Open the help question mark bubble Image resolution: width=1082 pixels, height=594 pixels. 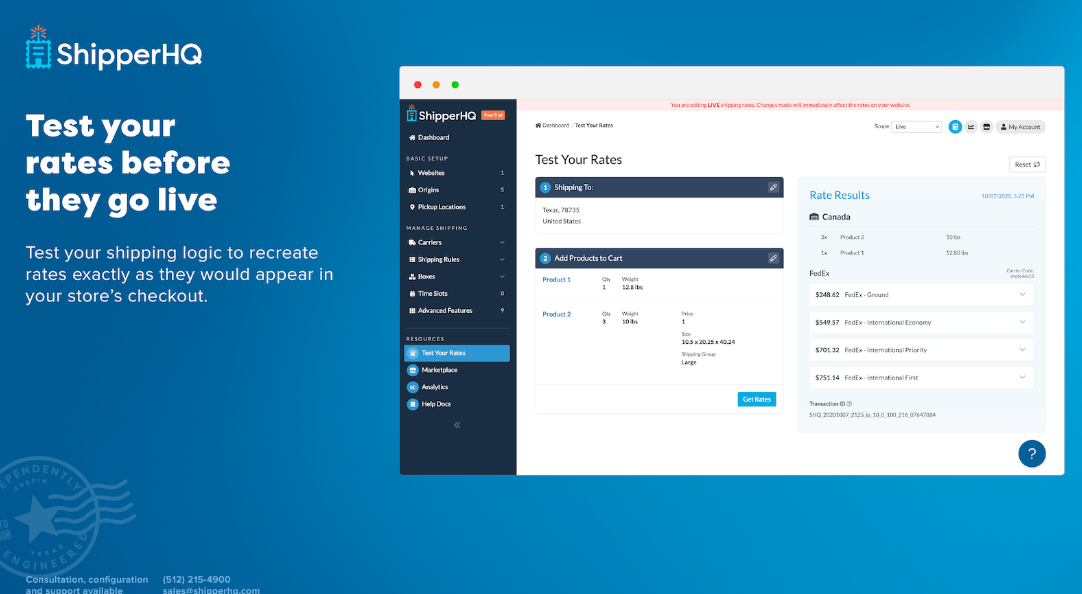[x=1032, y=453]
